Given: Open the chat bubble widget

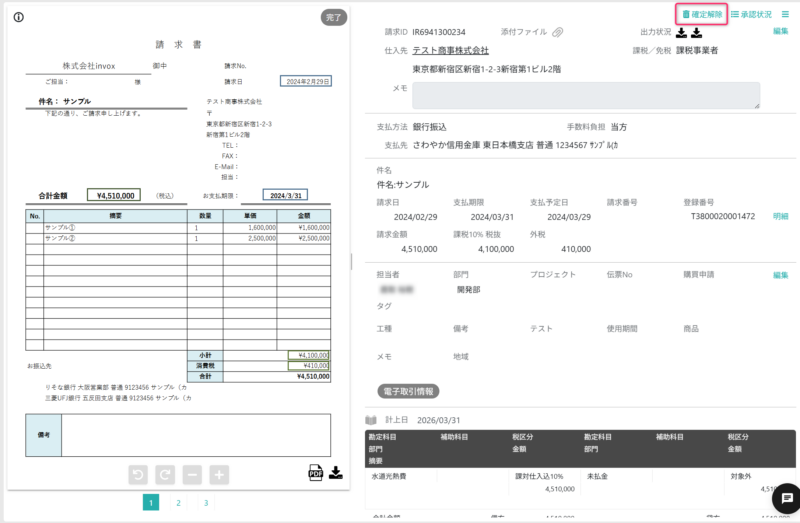Looking at the screenshot, I should click(785, 497).
